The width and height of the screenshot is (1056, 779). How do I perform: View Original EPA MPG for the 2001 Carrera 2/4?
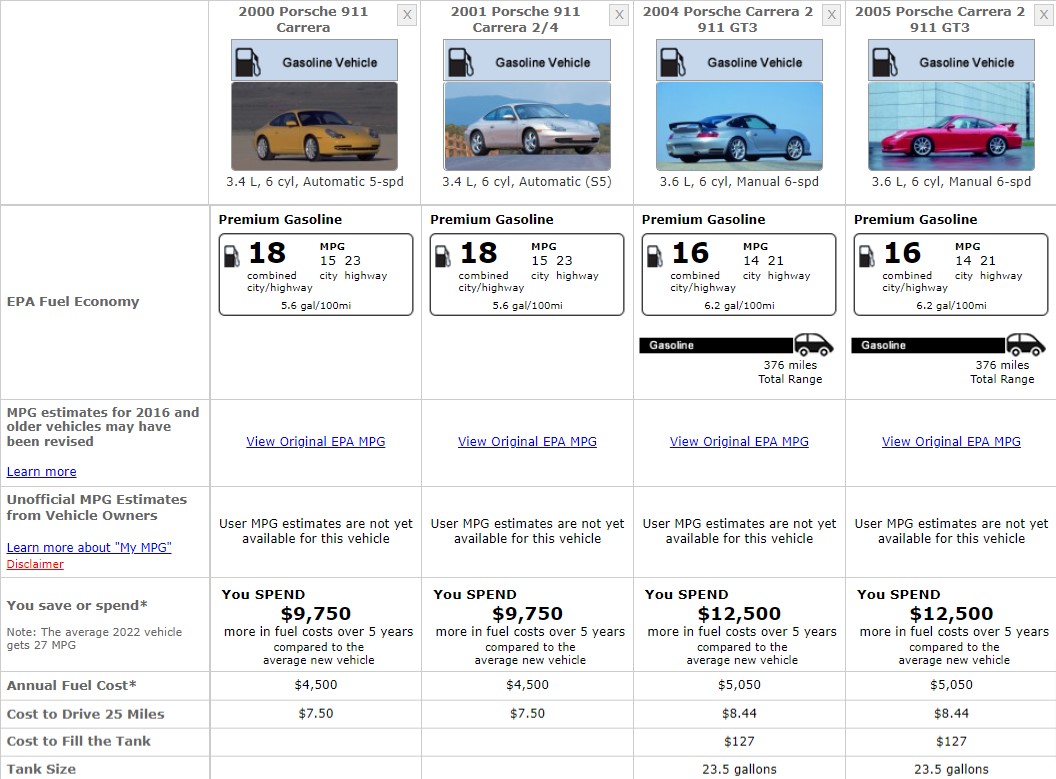tap(527, 442)
